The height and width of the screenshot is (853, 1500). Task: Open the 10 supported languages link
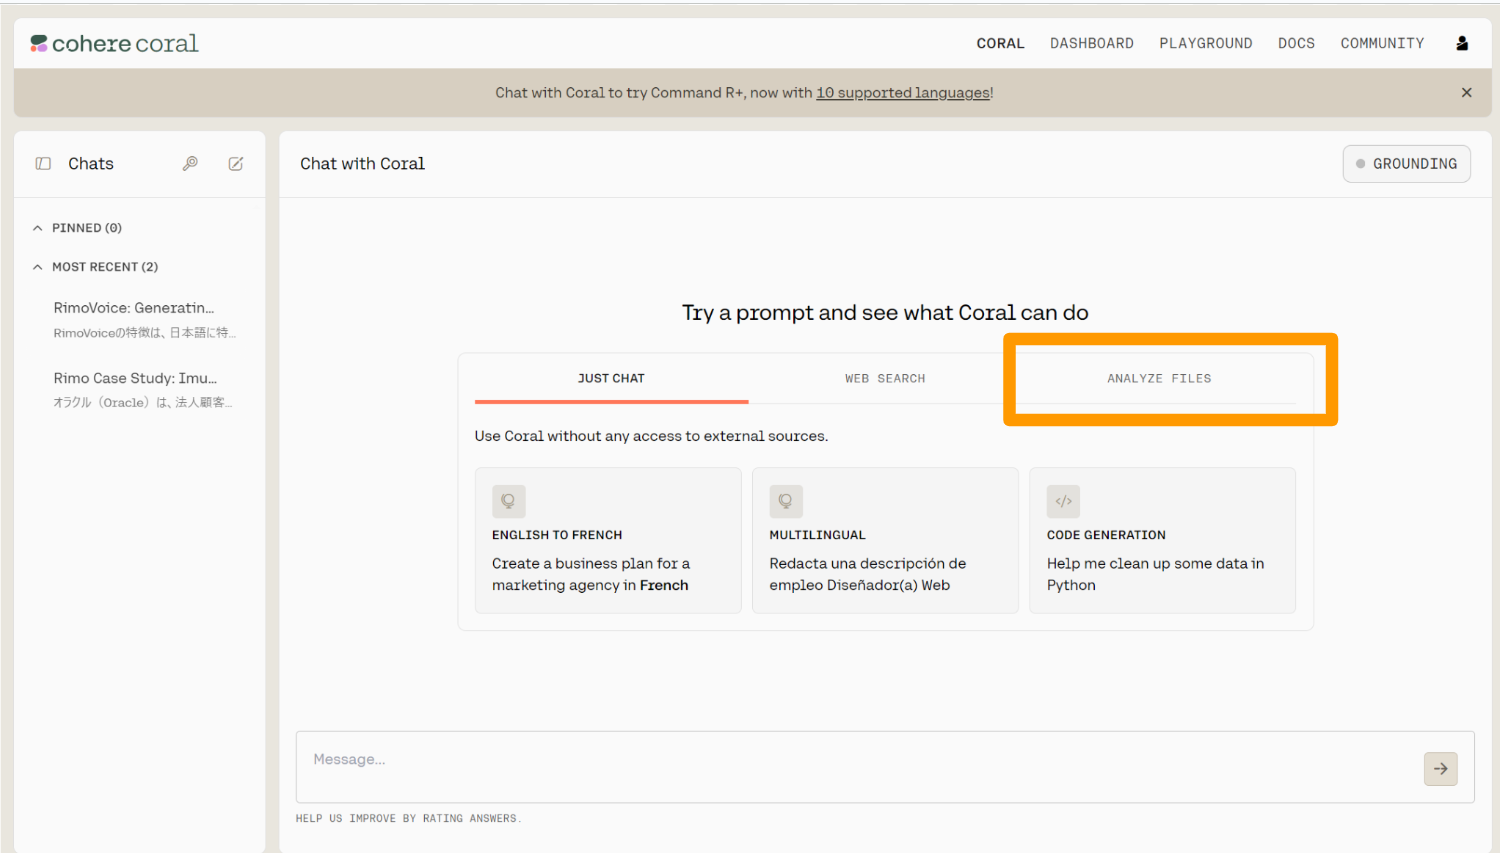pyautogui.click(x=902, y=93)
